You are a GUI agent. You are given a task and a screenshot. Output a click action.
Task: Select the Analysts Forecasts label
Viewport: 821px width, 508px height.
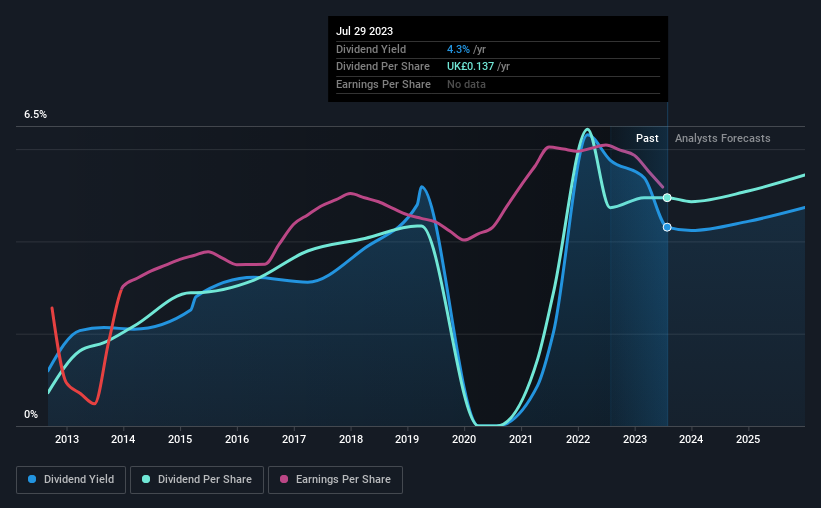click(x=723, y=138)
